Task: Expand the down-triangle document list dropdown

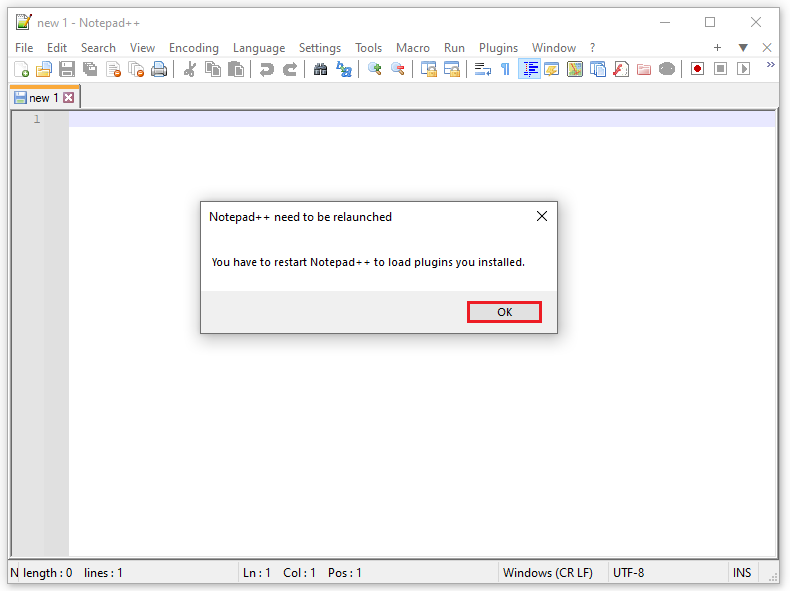Action: 743,47
